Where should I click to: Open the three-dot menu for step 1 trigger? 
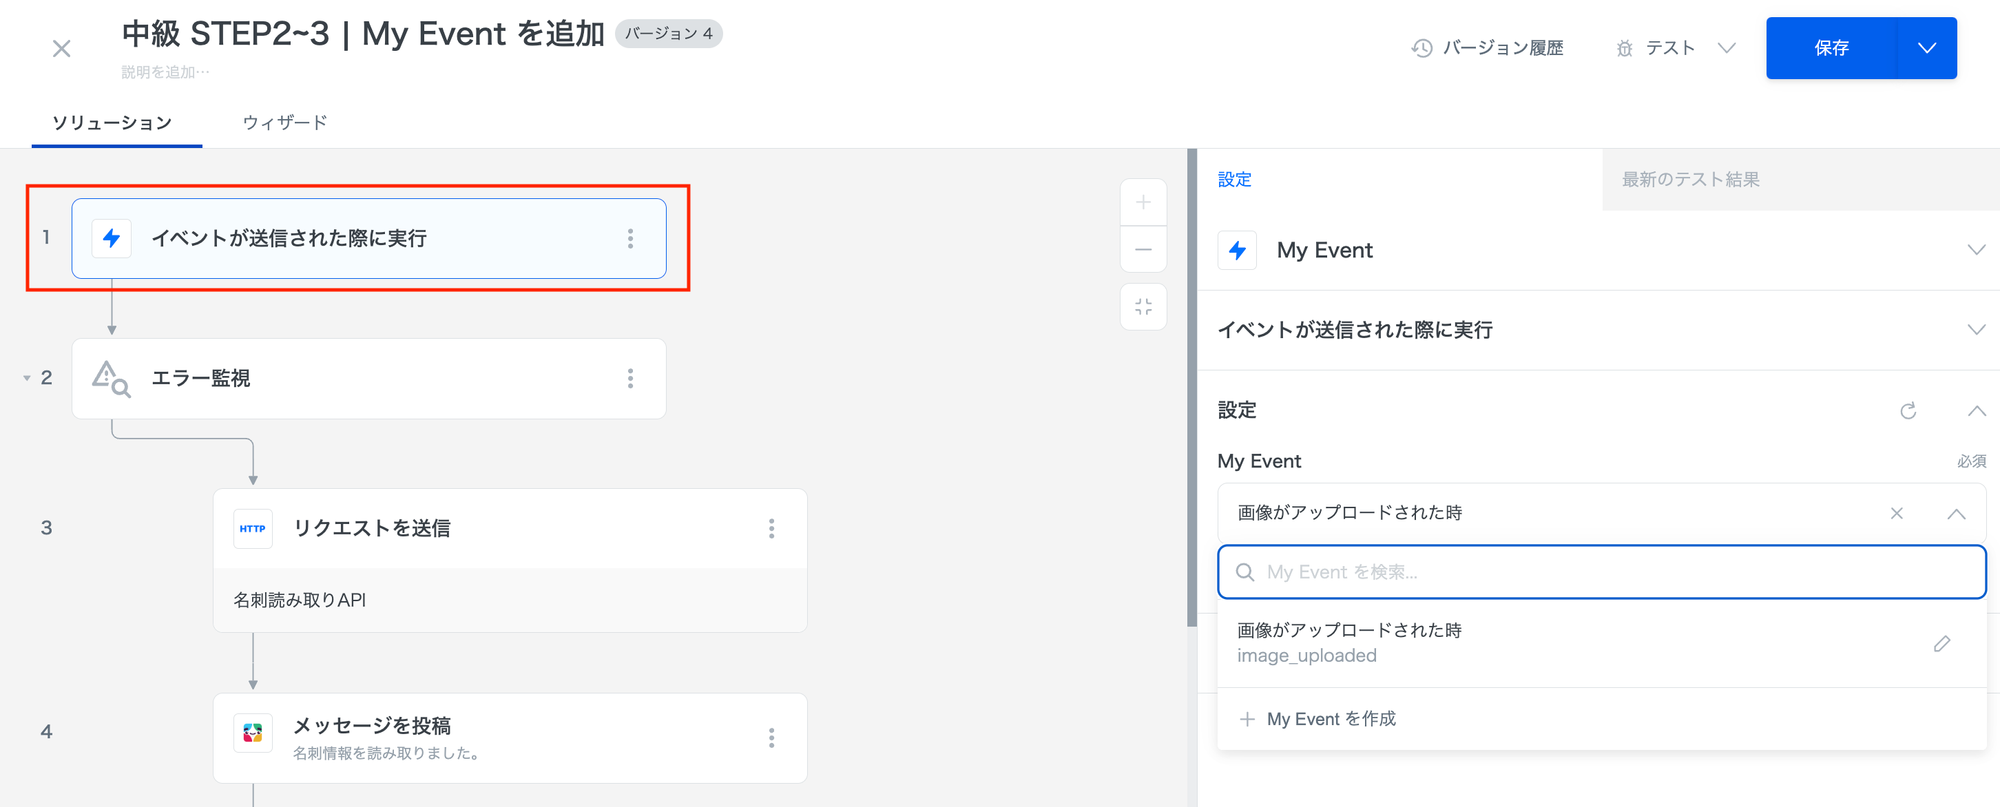click(x=630, y=239)
